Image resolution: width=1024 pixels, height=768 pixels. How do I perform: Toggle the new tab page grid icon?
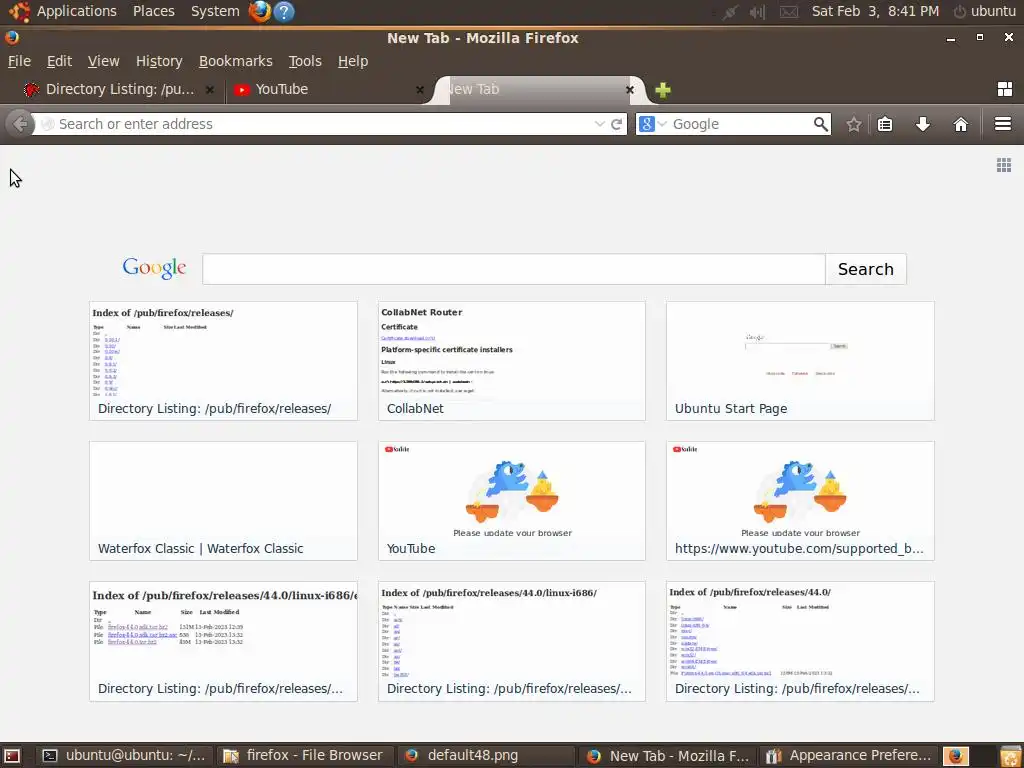(1004, 165)
